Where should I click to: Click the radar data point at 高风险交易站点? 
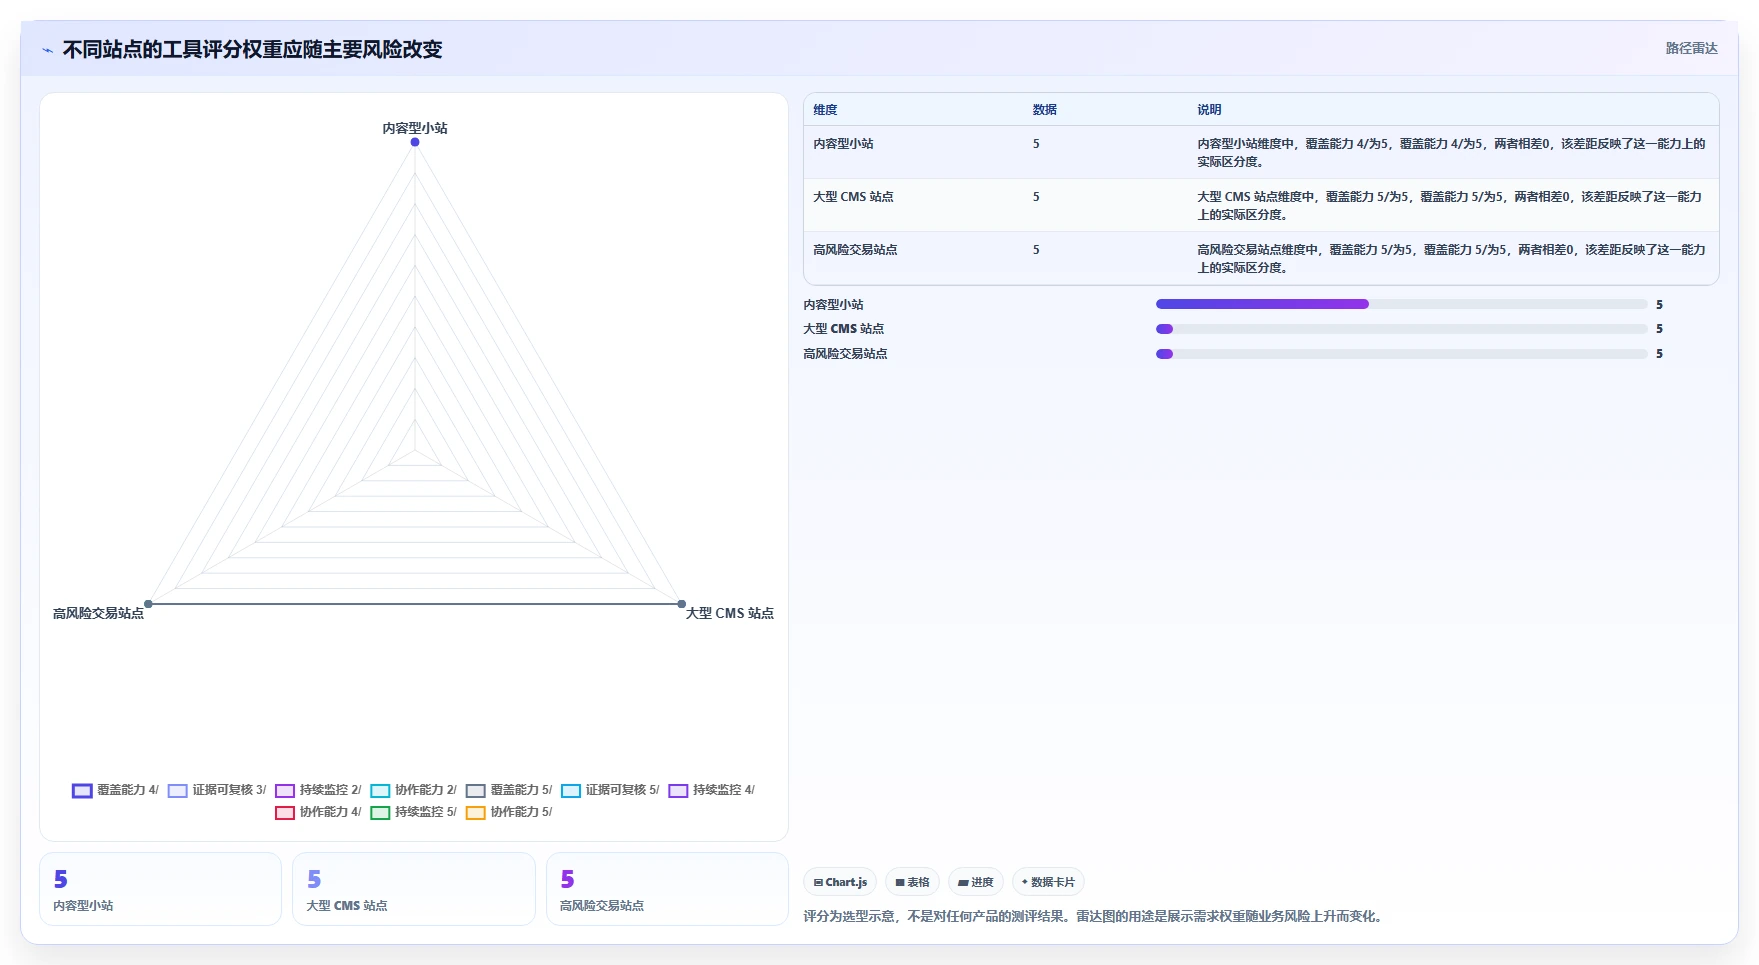click(148, 604)
